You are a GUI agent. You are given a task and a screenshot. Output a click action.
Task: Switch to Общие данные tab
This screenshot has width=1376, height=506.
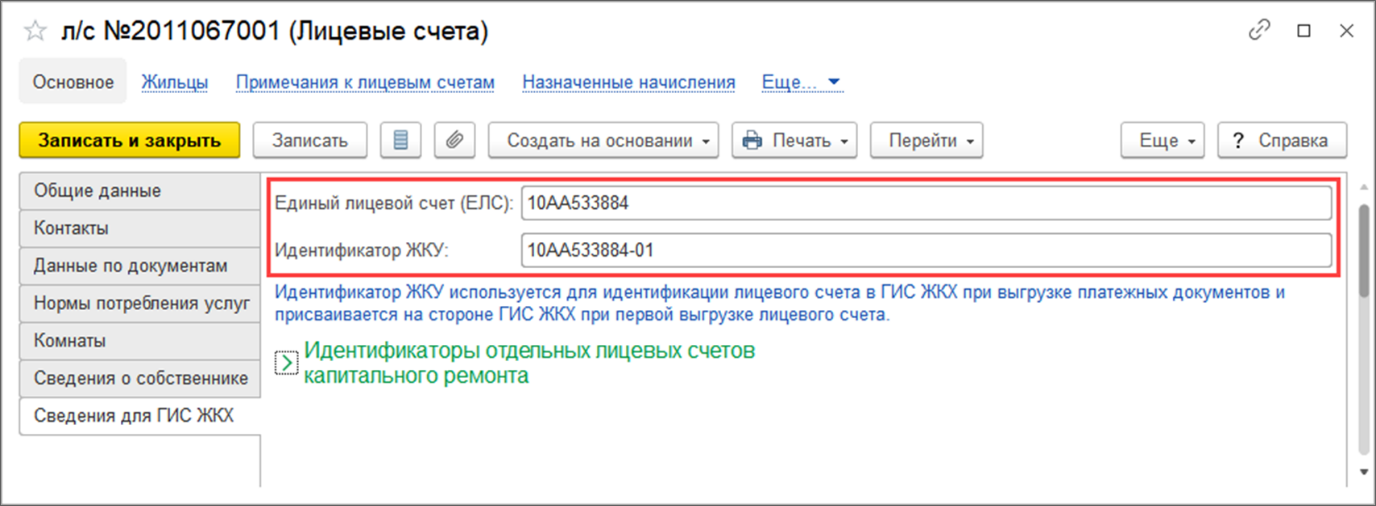[139, 191]
